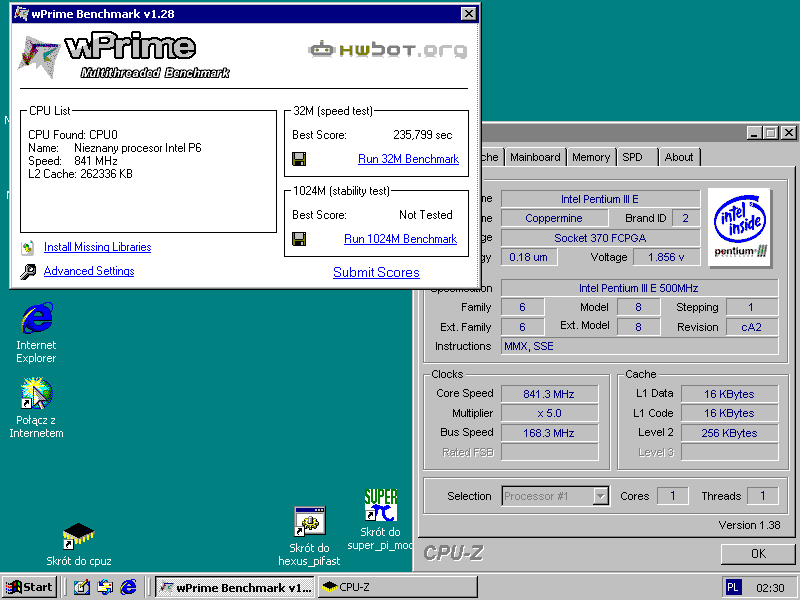
Task: Click the Nieznany procesor Intel P6 text
Action: [138, 148]
